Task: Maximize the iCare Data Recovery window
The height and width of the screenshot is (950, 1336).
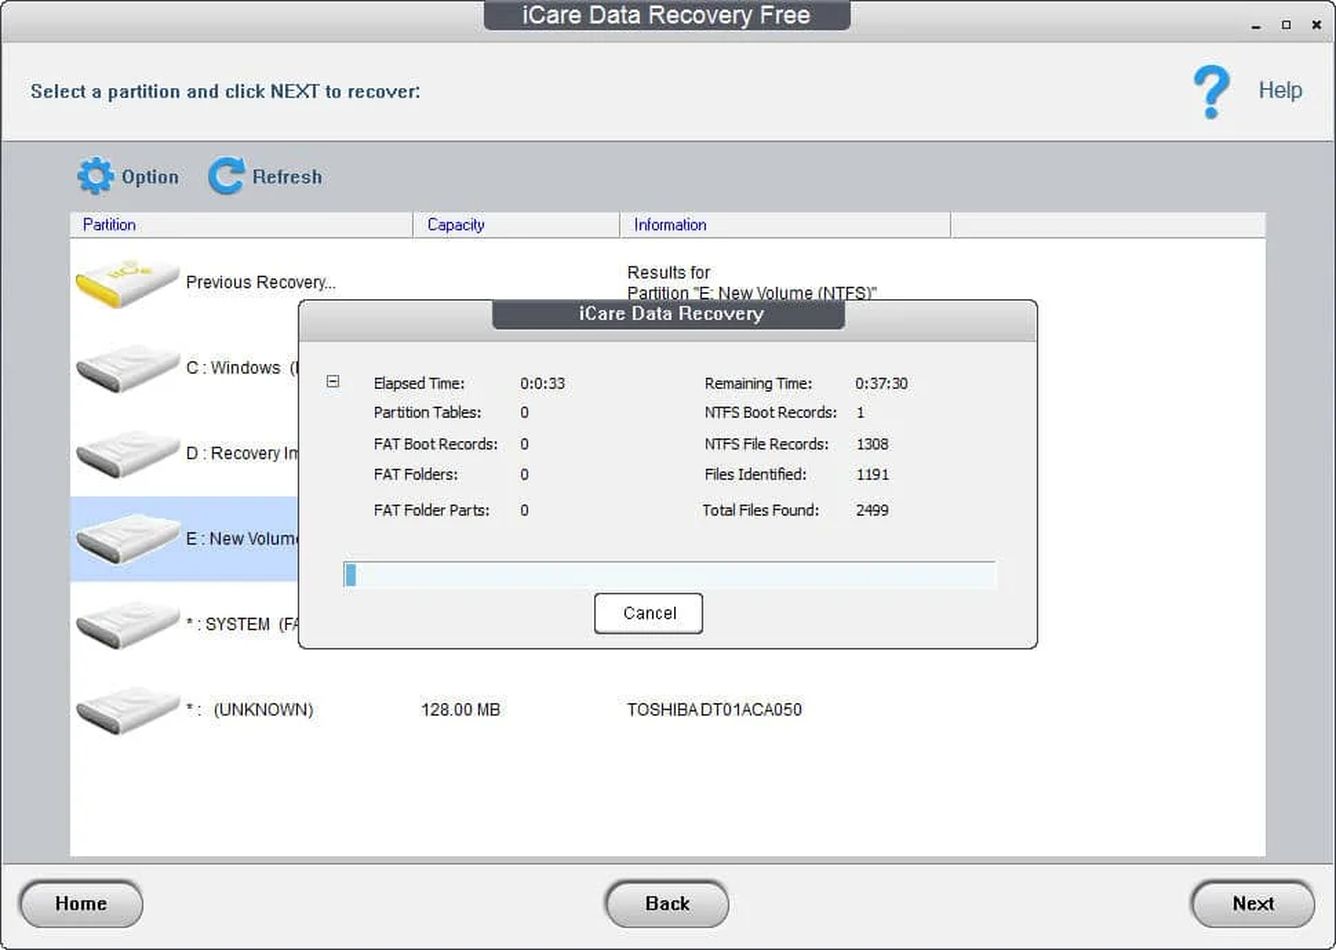Action: pos(1286,25)
